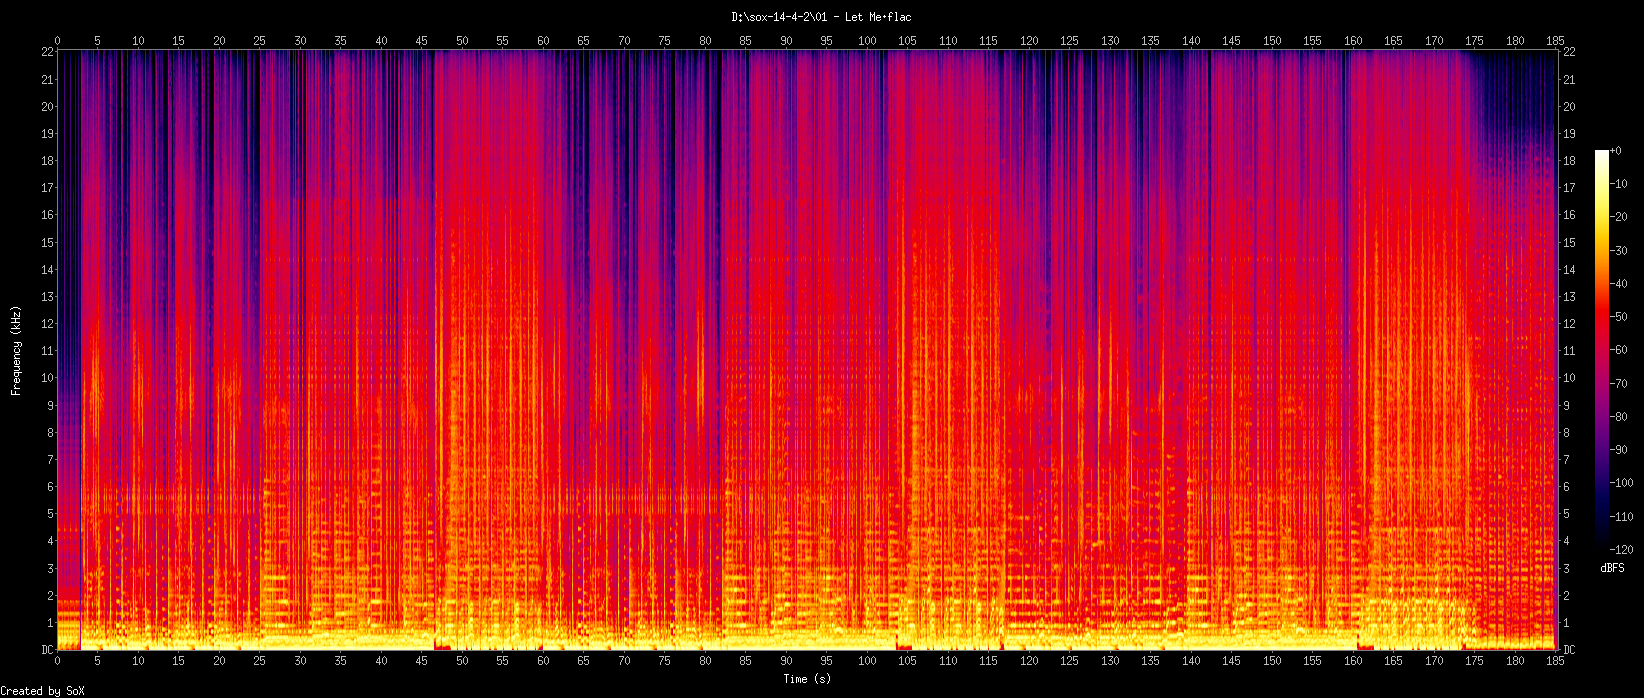Click the '10' tick on the right frequency axis
Image resolution: width=1644 pixels, height=698 pixels.
(x=1569, y=378)
